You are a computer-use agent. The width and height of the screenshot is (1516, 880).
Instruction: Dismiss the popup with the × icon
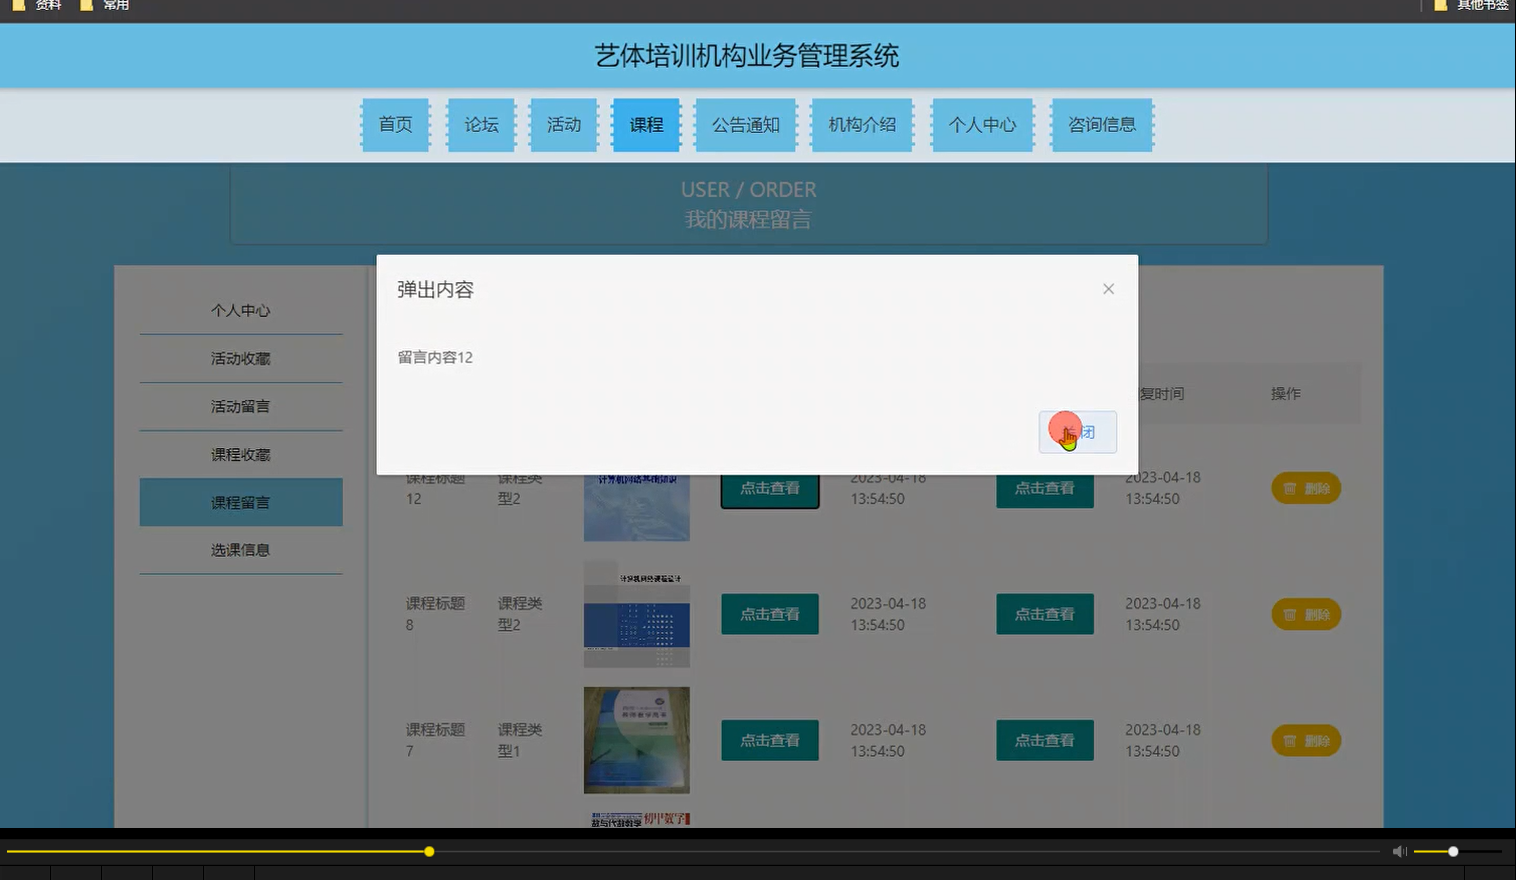pyautogui.click(x=1108, y=288)
